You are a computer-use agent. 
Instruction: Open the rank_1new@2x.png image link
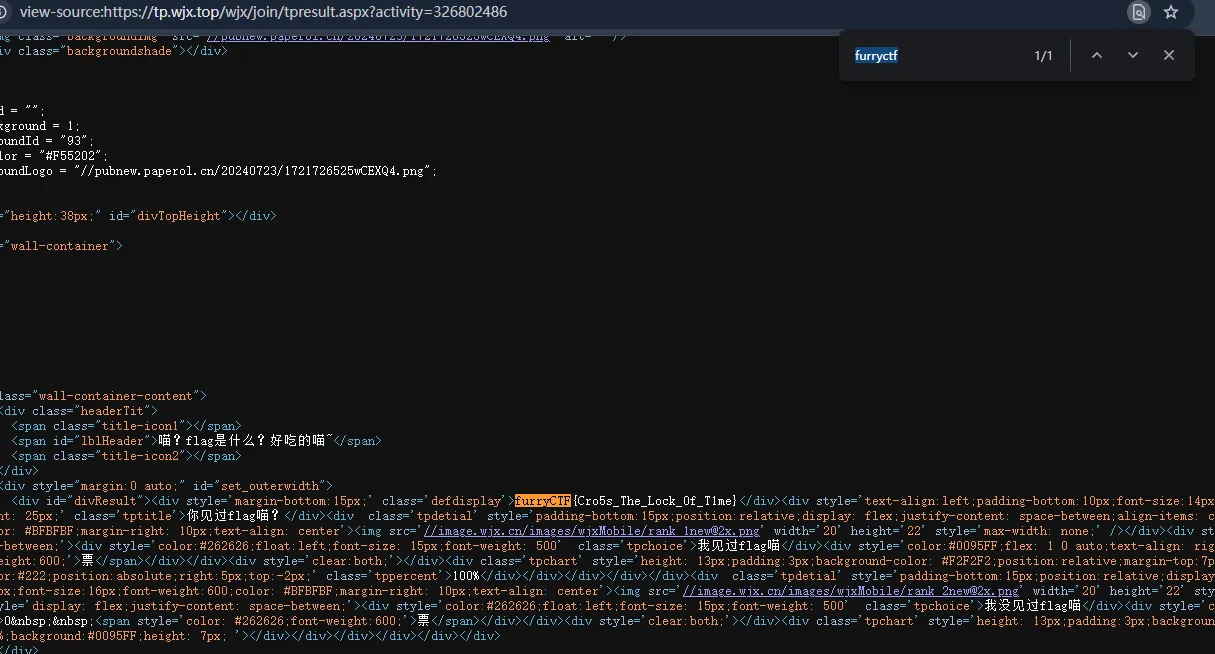592,531
